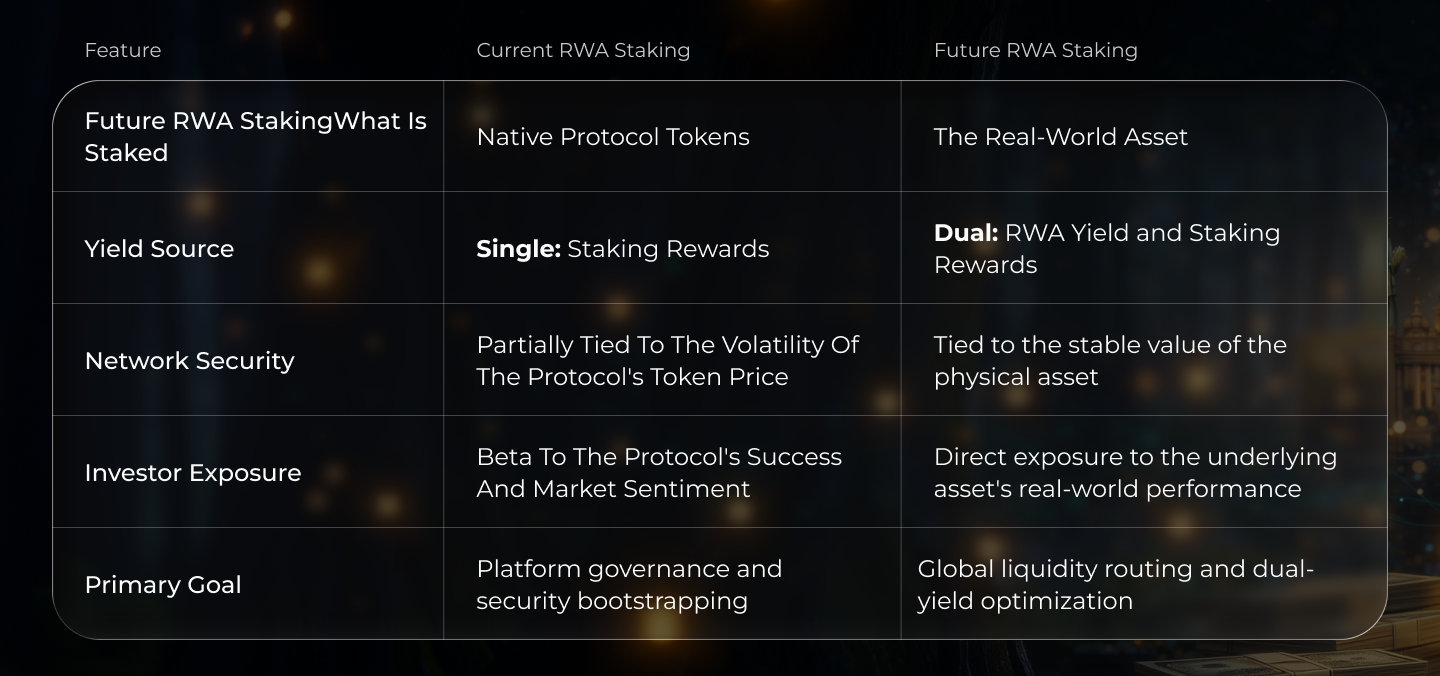Viewport: 1440px width, 676px height.
Task: Click the 'Single: Staking Rewards' cell
Action: pos(623,249)
